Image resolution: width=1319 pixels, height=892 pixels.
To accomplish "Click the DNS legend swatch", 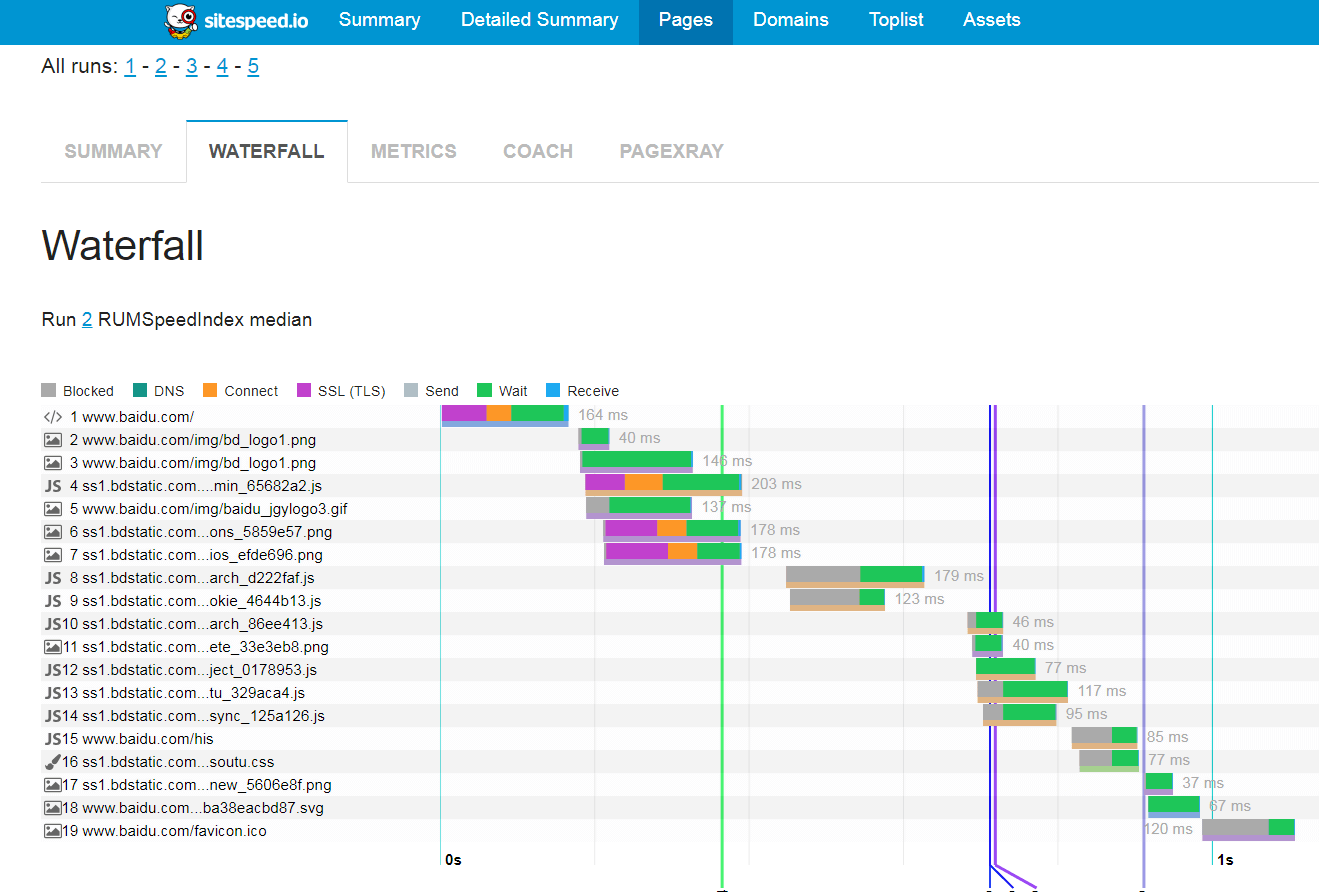I will (140, 391).
